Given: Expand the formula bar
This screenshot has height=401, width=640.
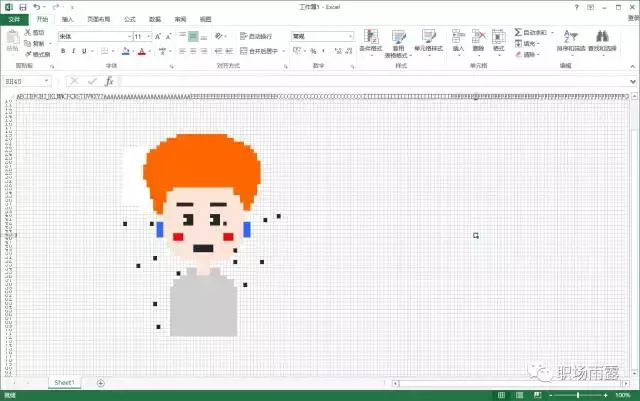Looking at the screenshot, I should click(x=633, y=81).
